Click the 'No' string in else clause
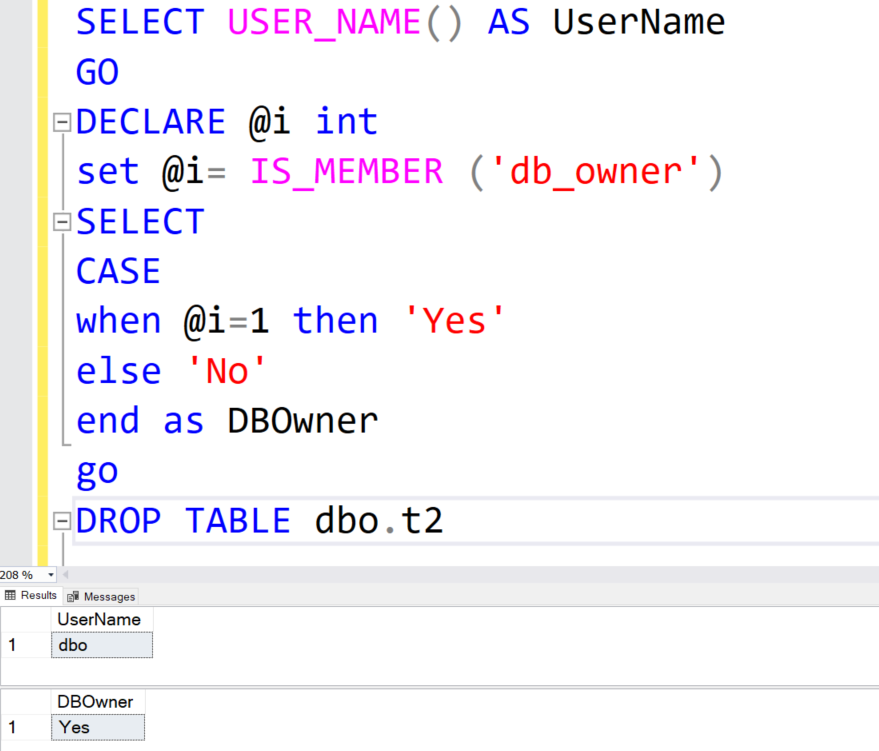 [x=226, y=371]
